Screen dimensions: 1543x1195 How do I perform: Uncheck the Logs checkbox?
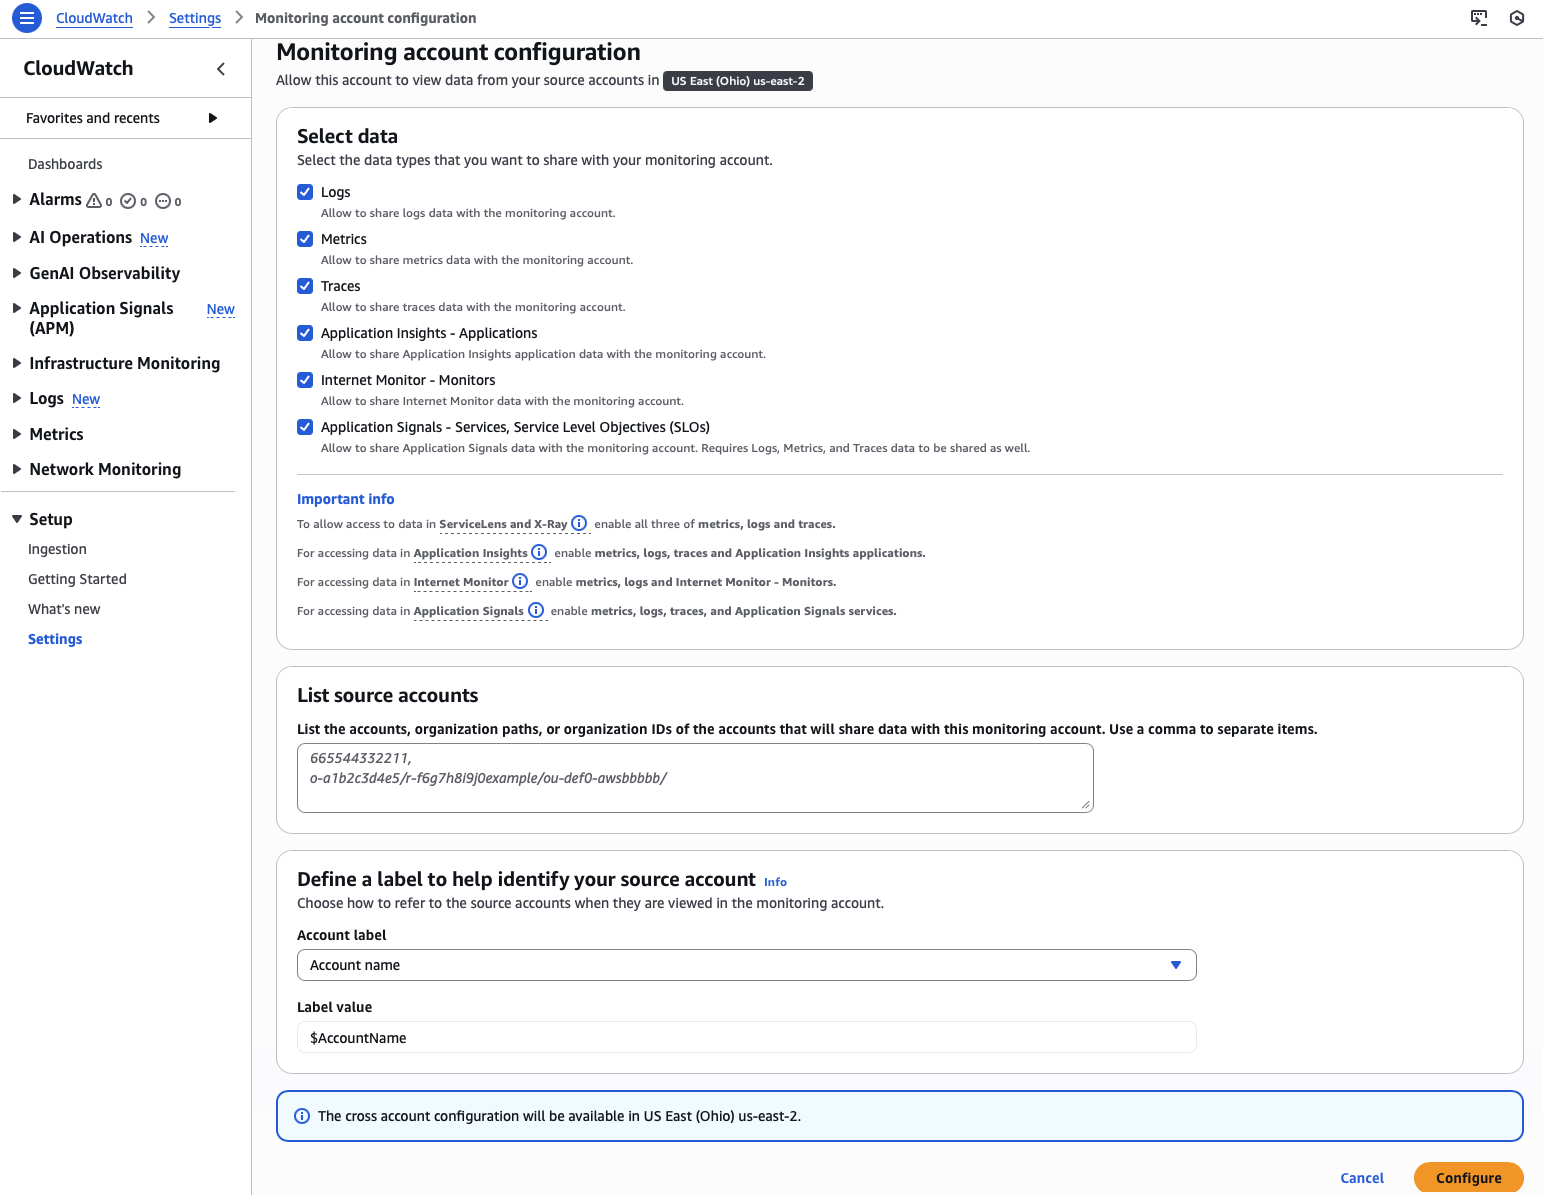point(305,192)
